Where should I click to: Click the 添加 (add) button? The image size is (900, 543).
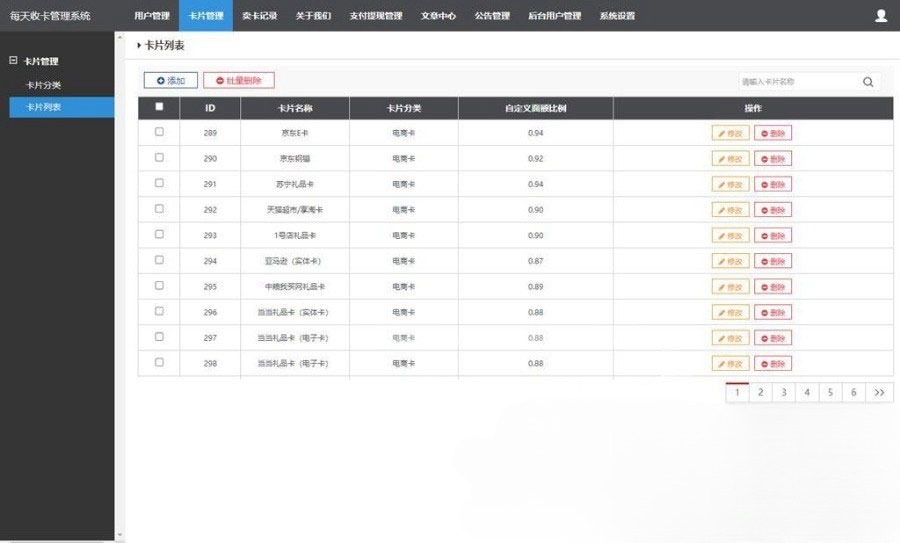click(171, 80)
